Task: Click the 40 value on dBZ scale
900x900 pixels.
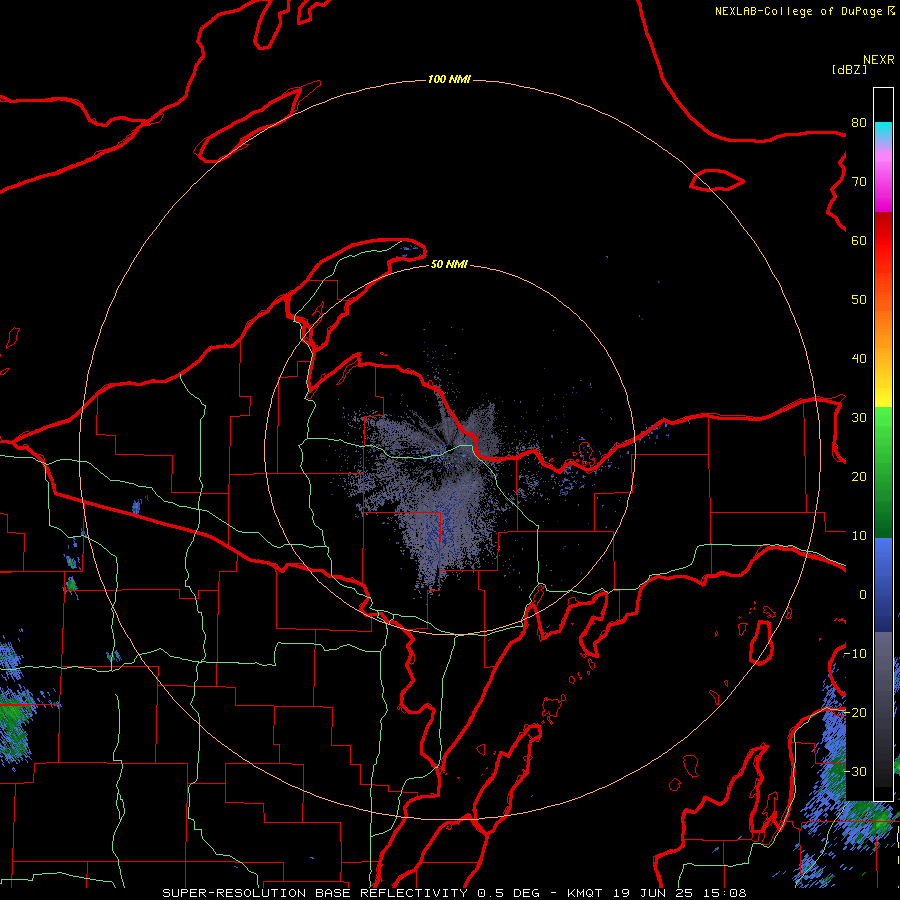Action: tap(859, 359)
